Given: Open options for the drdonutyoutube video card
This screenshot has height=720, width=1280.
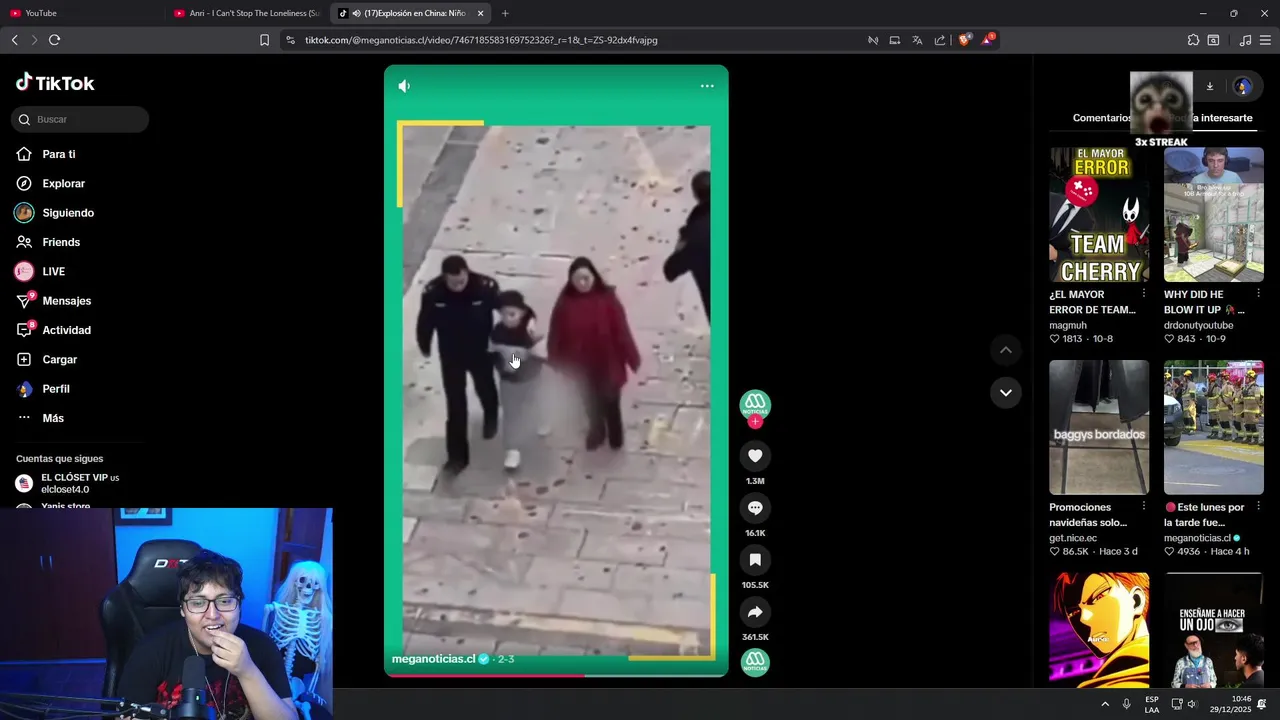Looking at the screenshot, I should [x=1258, y=293].
